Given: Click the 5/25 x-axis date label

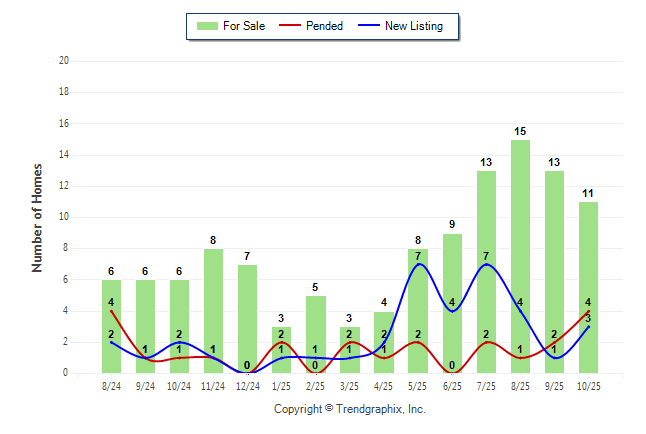Looking at the screenshot, I should [x=418, y=385].
